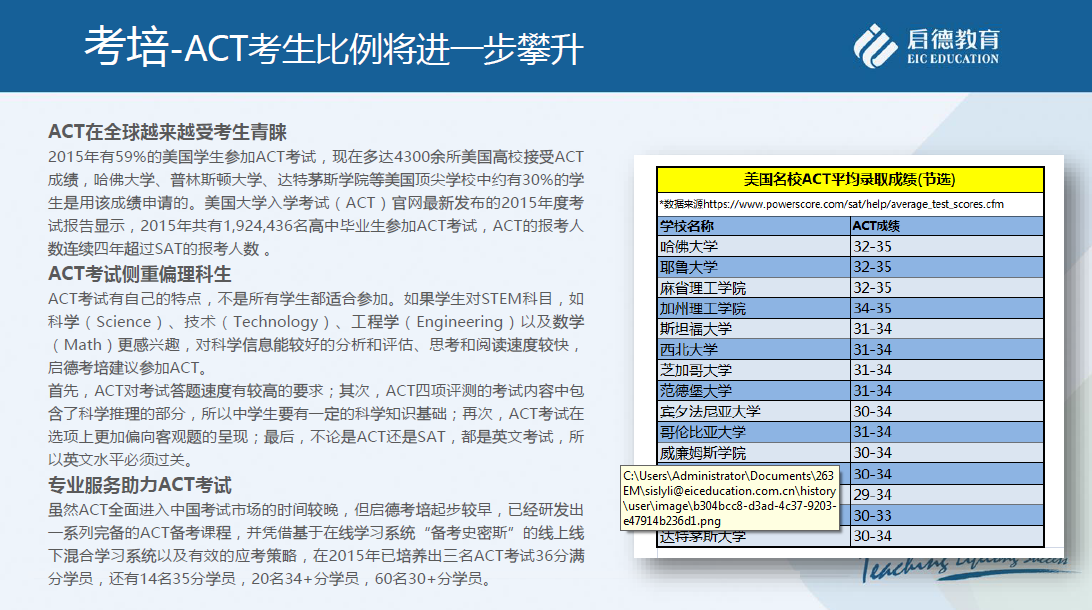Image resolution: width=1092 pixels, height=610 pixels.
Task: Select the heading ACT在全球越来越受考生青睐
Action: [167, 132]
